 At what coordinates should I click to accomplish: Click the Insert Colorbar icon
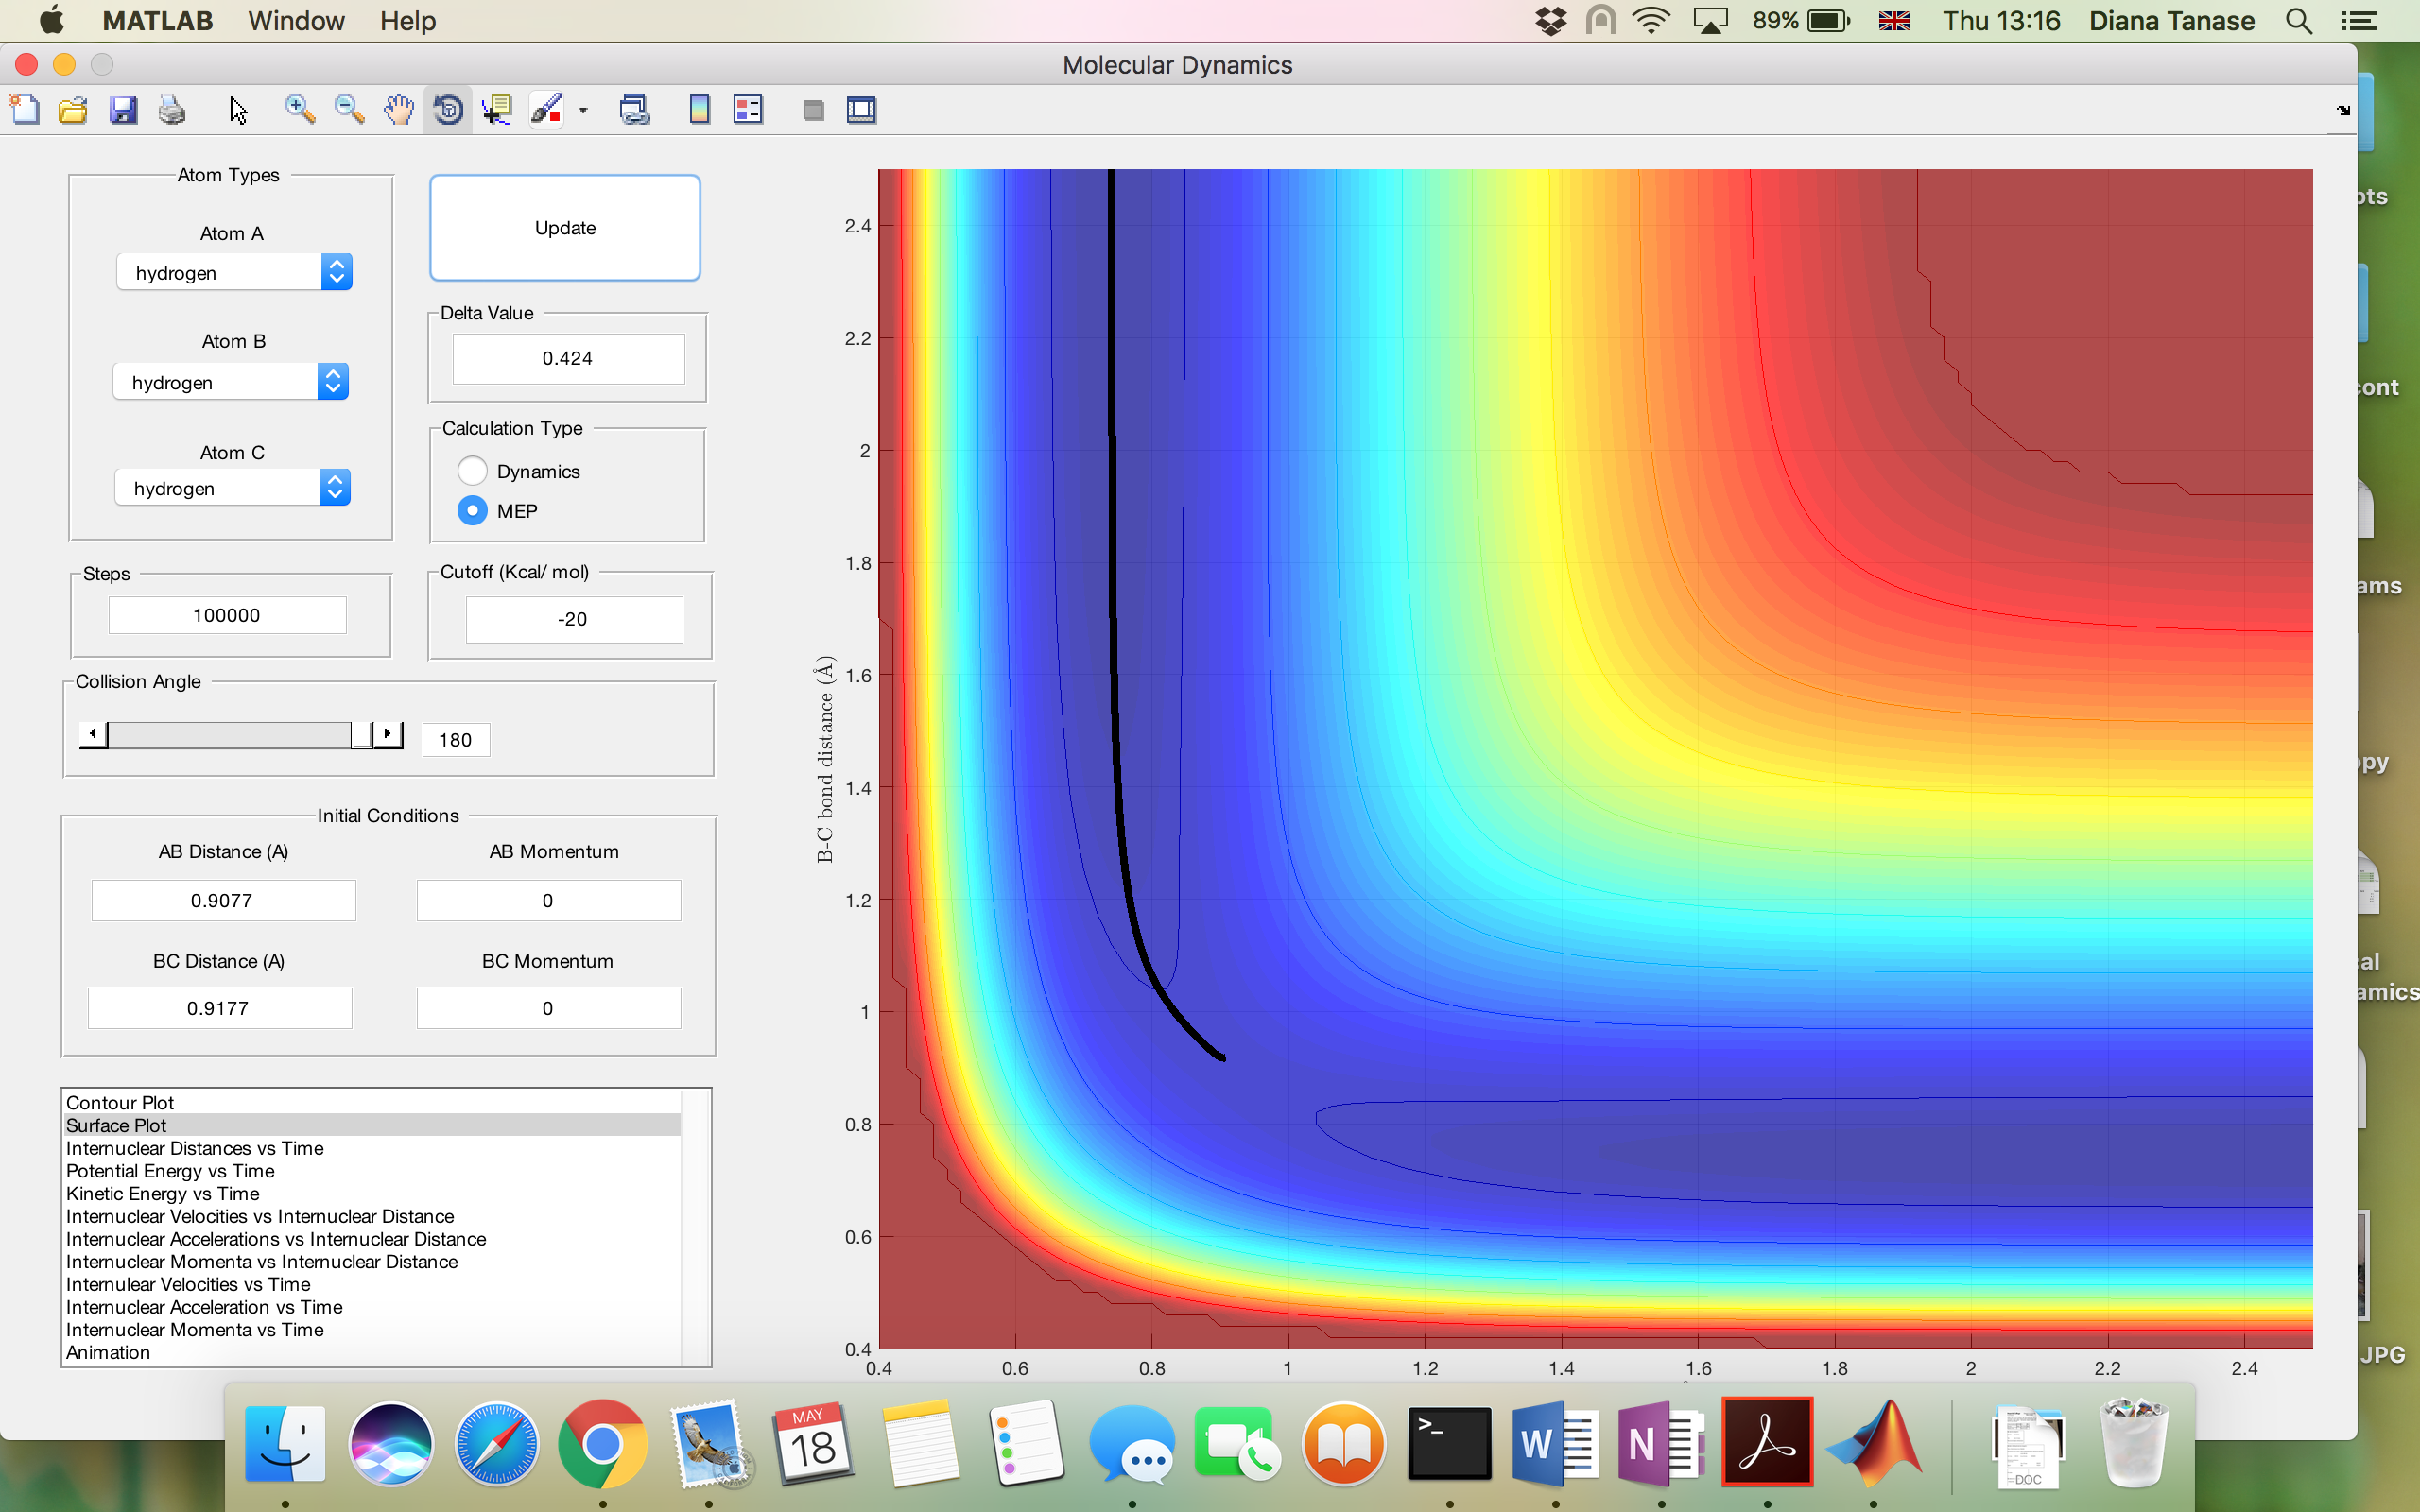699,110
